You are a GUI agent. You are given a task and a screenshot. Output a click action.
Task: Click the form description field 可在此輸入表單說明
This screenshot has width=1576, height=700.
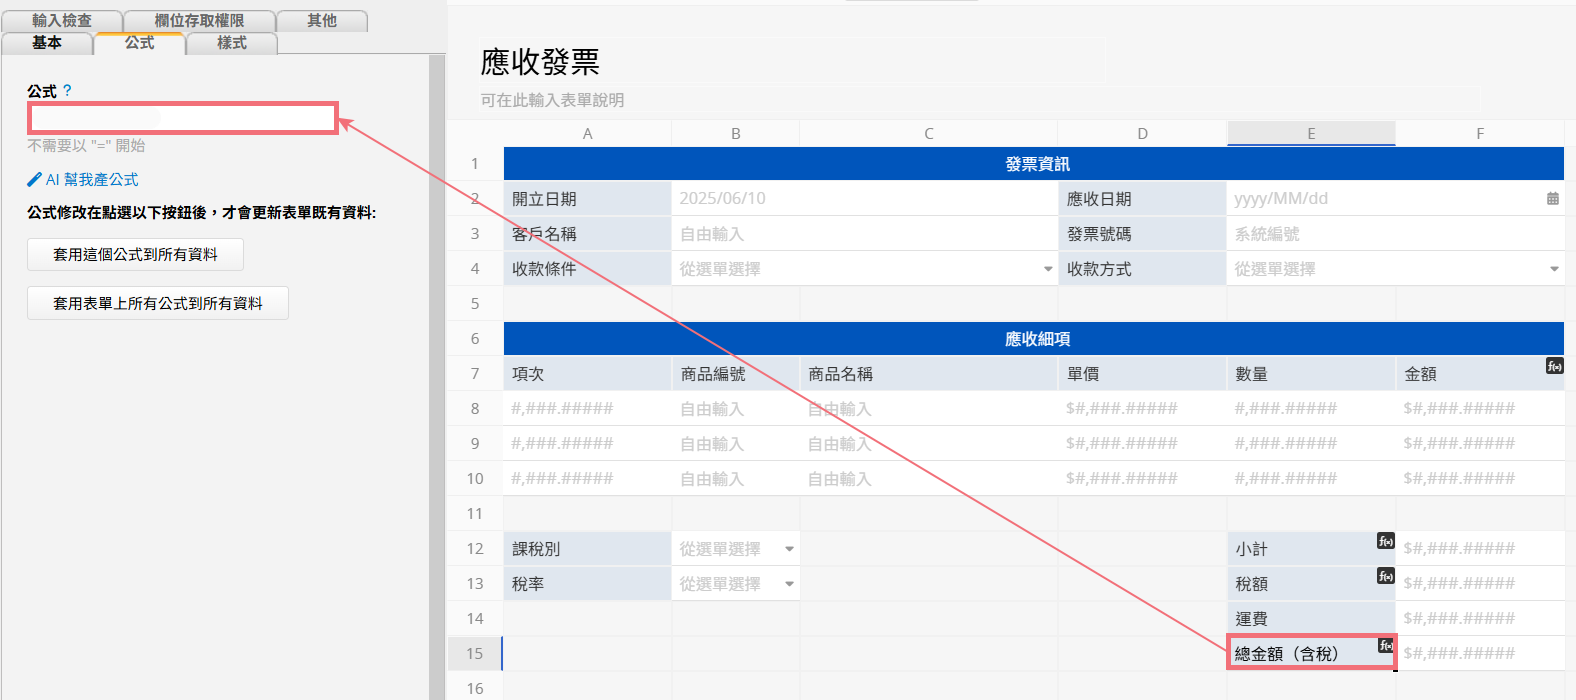980,100
